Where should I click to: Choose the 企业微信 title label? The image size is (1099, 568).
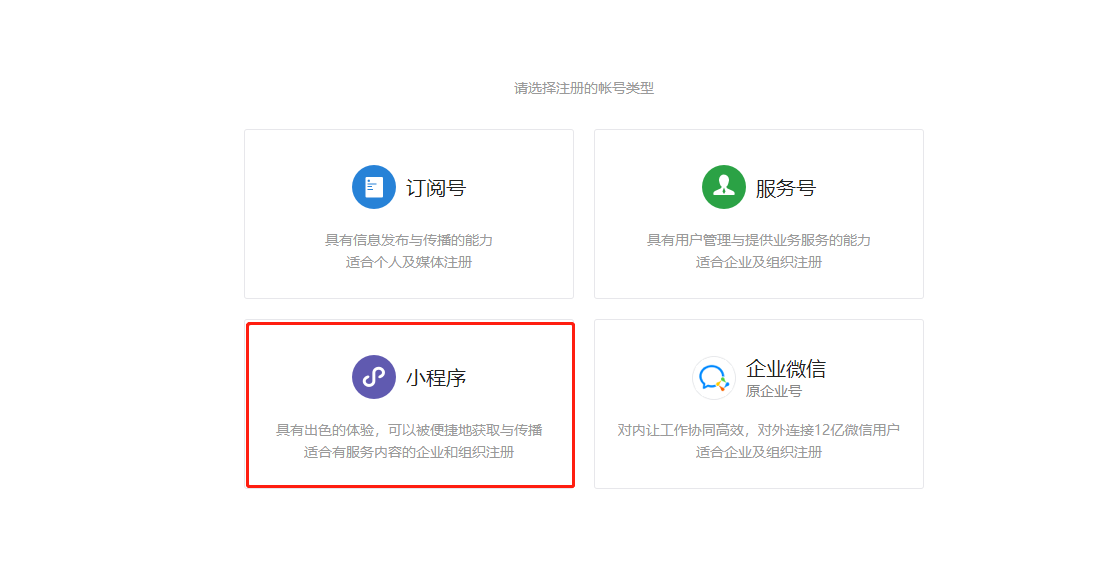pyautogui.click(x=785, y=368)
